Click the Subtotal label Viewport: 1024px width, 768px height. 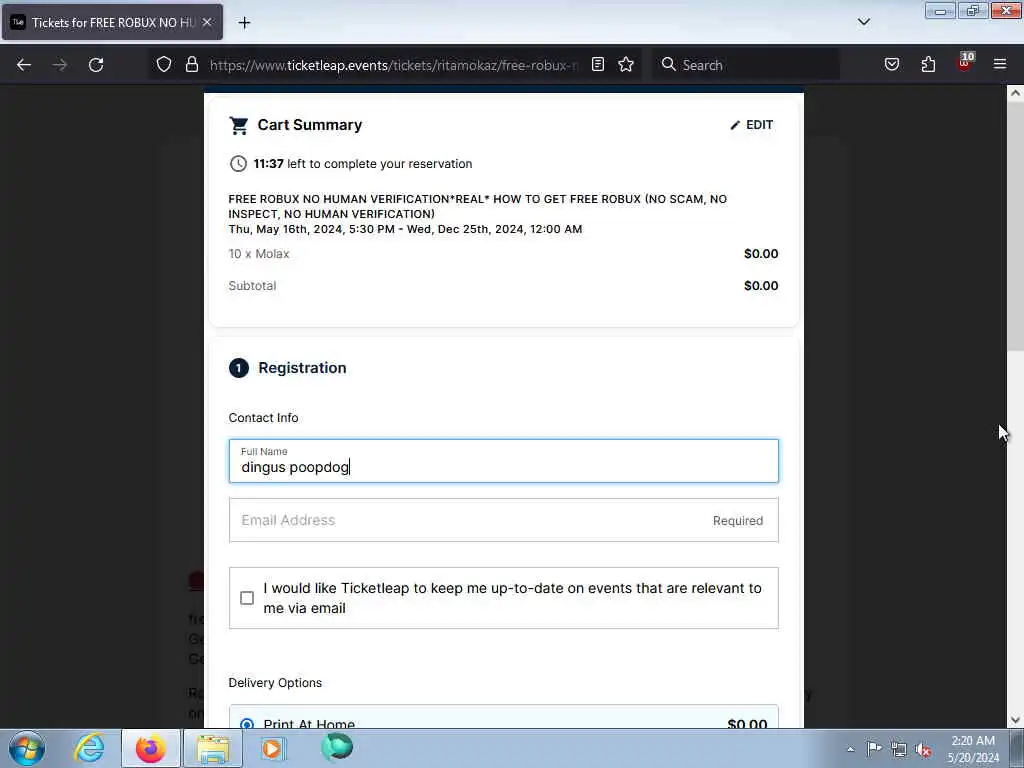(x=252, y=286)
